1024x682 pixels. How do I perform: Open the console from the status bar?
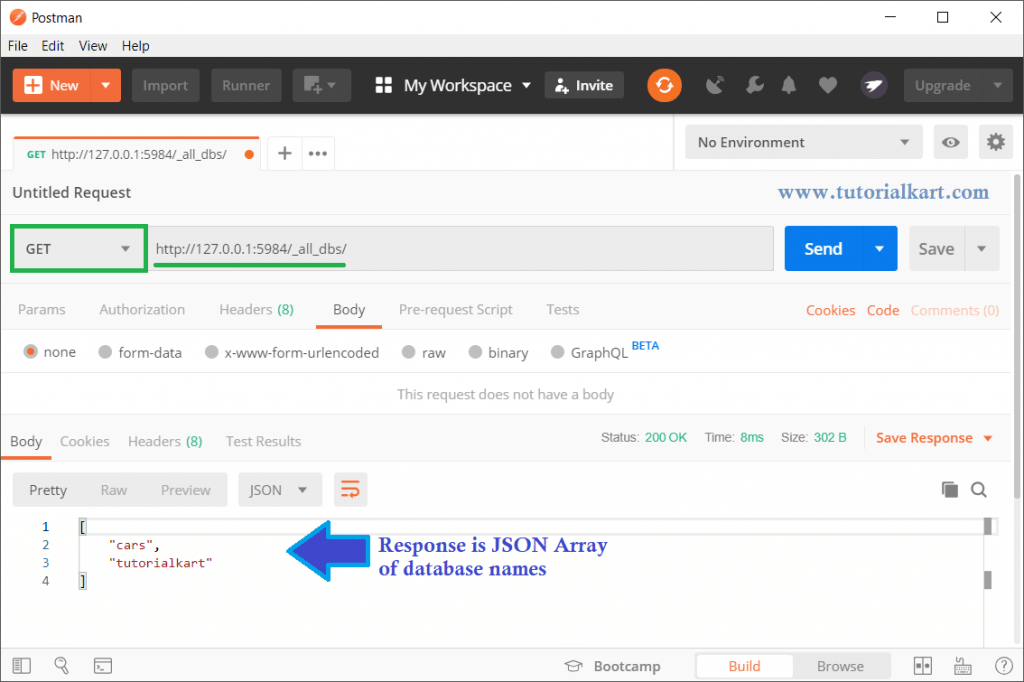pos(103,665)
